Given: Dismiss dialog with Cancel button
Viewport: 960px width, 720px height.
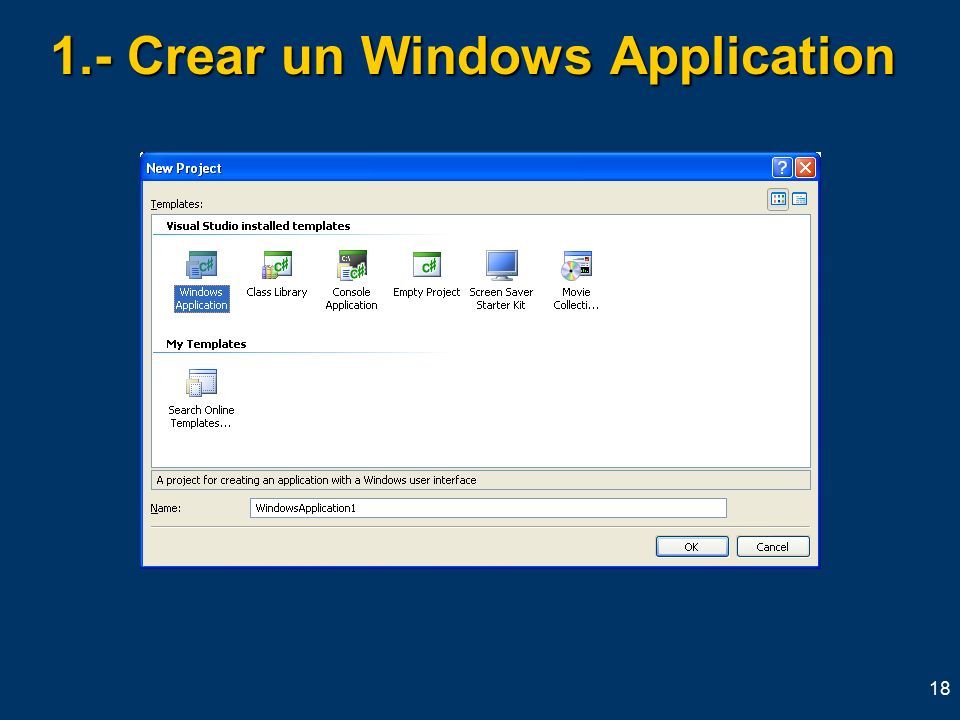Looking at the screenshot, I should [773, 547].
